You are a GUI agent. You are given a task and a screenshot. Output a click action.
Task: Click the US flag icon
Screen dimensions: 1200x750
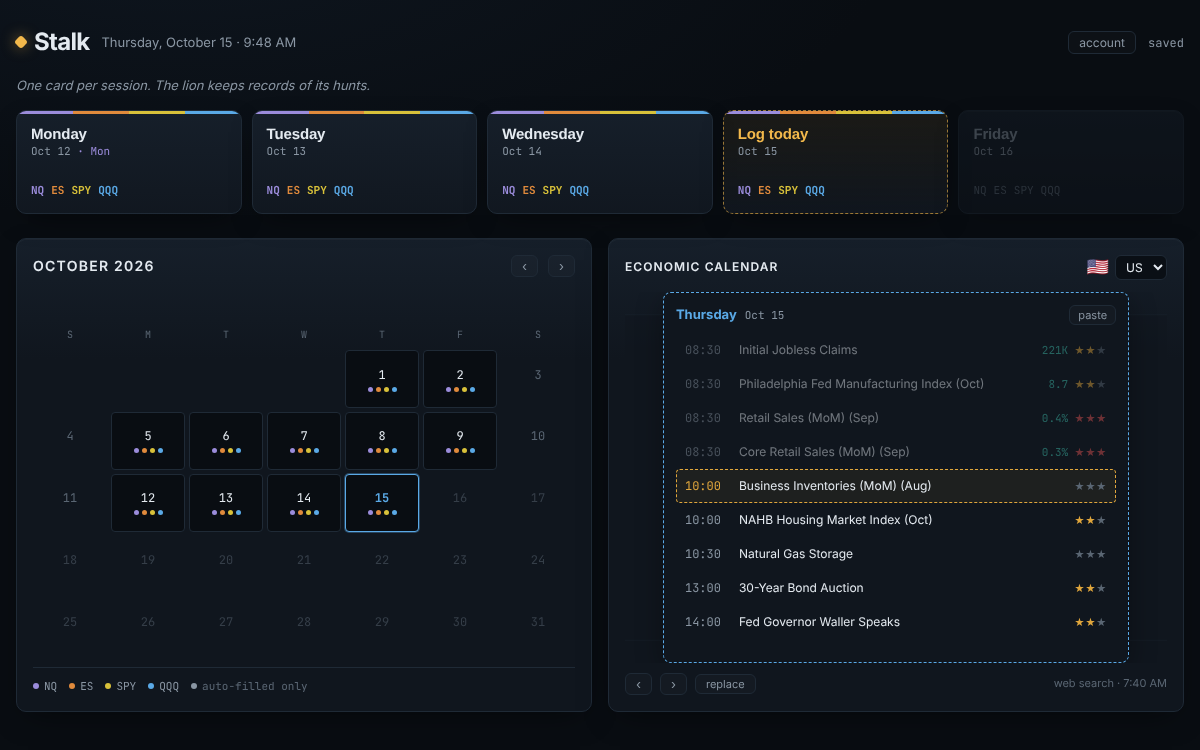1097,267
